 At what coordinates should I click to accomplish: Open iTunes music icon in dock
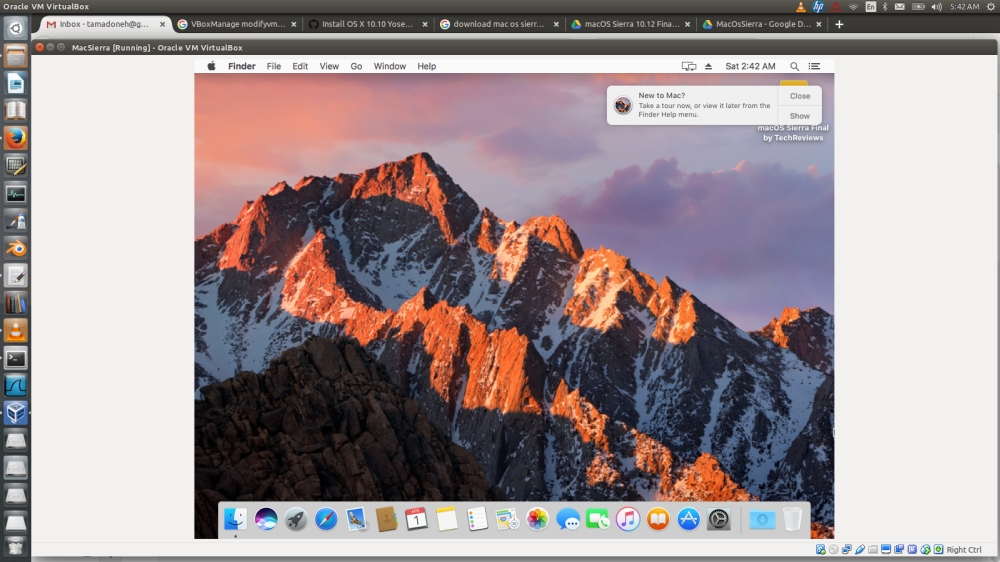[628, 519]
